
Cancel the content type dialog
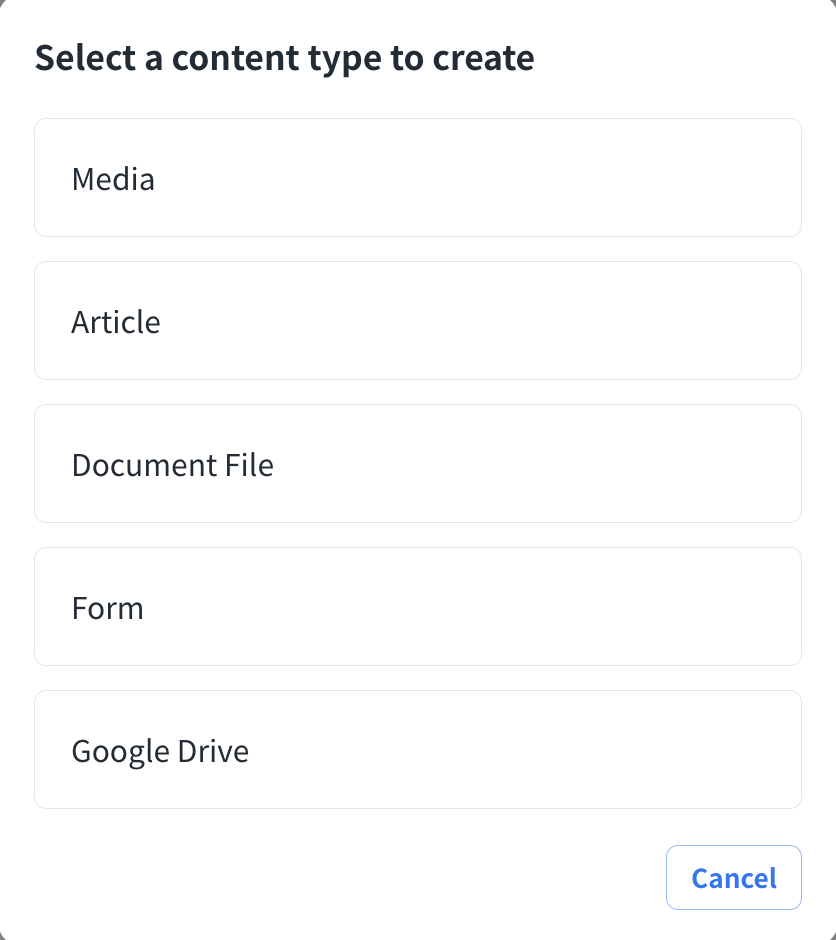click(x=733, y=878)
